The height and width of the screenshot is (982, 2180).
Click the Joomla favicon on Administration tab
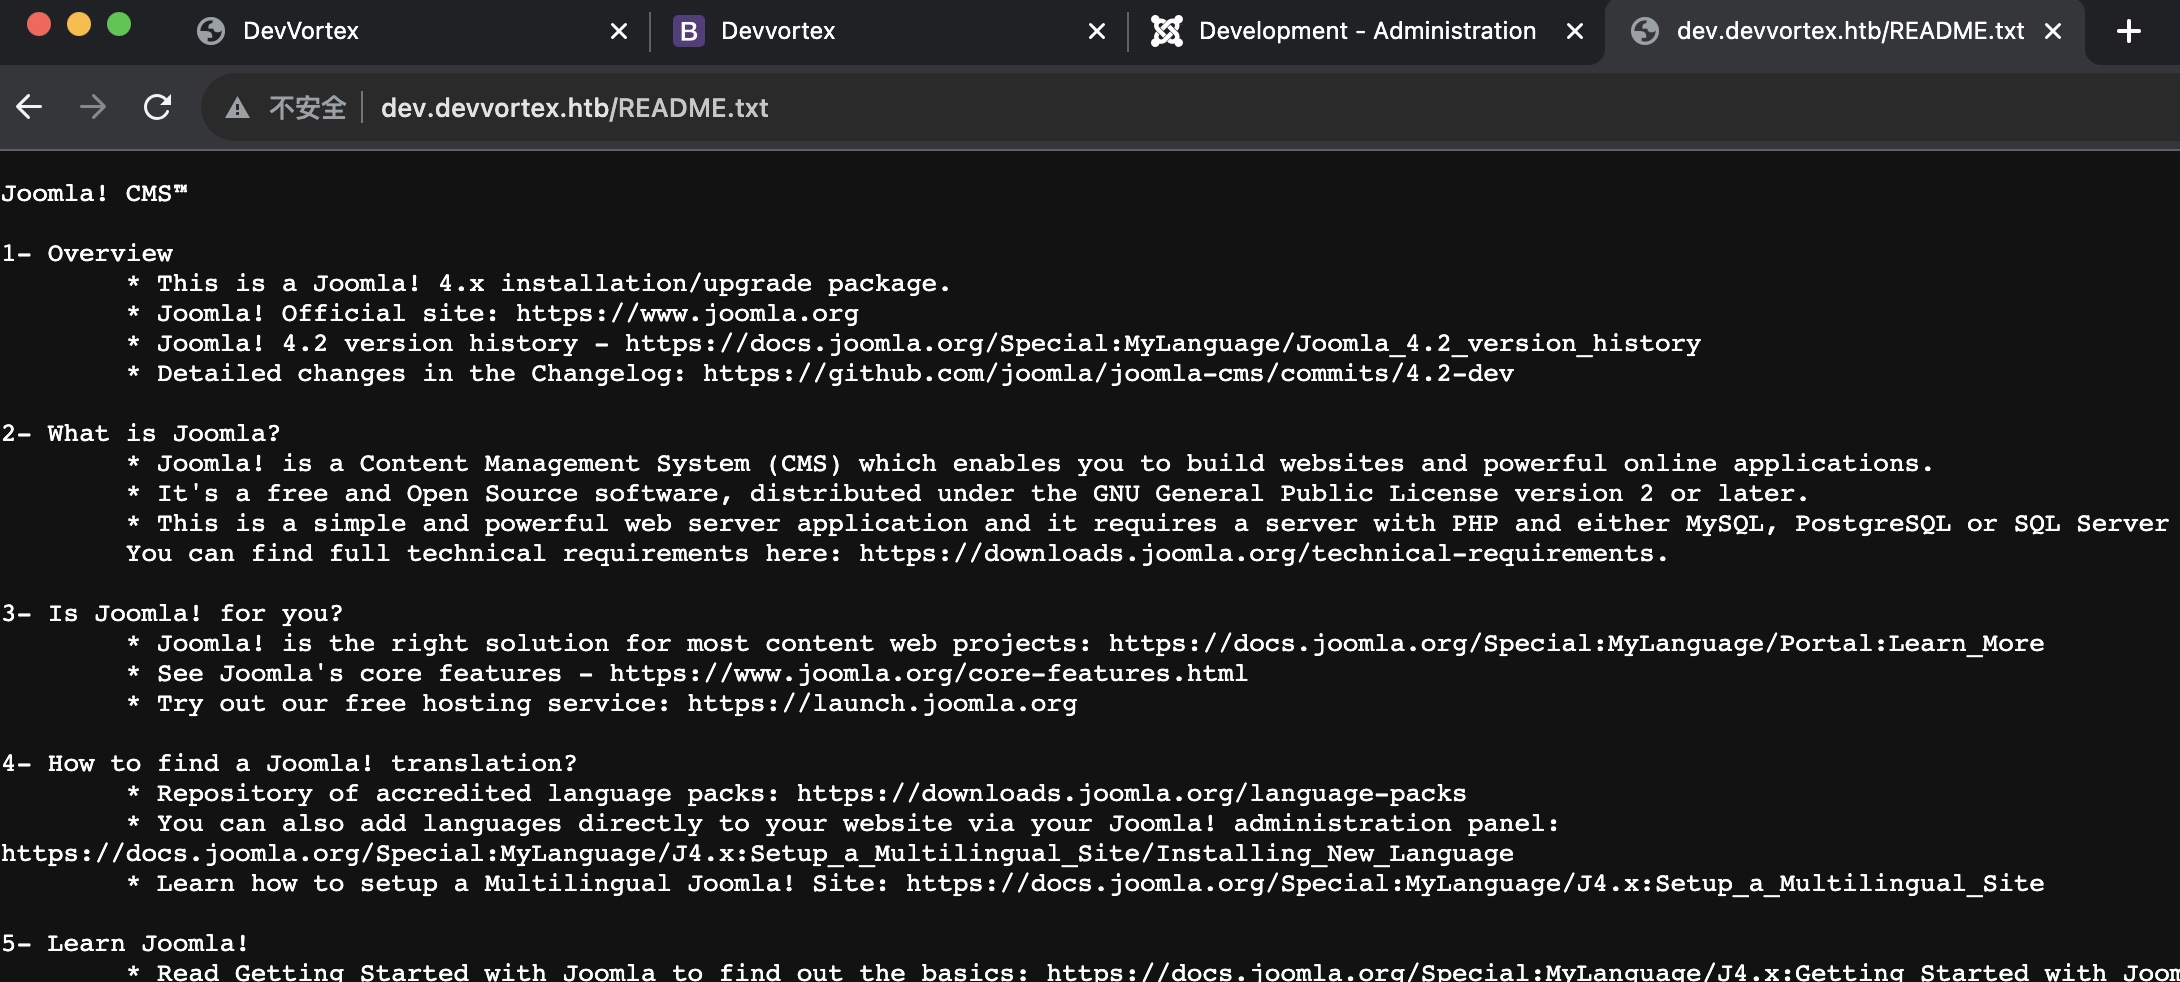1166,31
